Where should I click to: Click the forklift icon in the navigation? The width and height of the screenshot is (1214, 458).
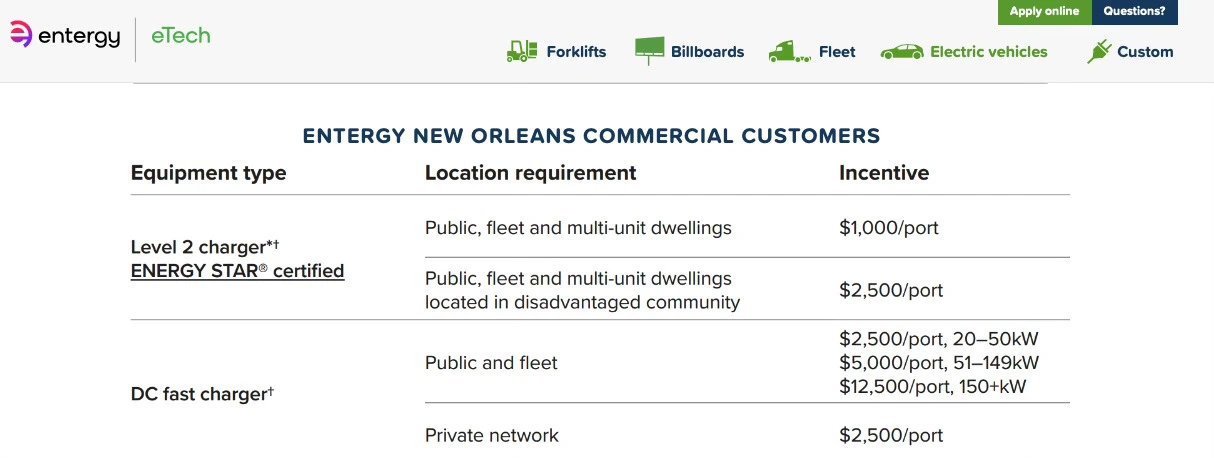[x=522, y=51]
